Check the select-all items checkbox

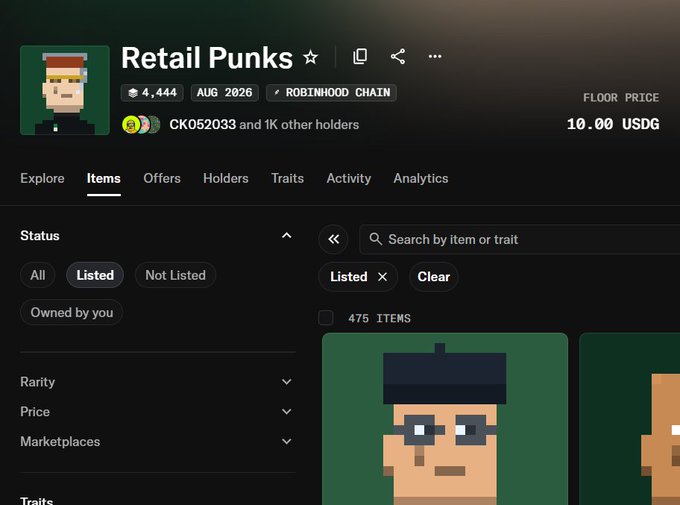click(326, 318)
